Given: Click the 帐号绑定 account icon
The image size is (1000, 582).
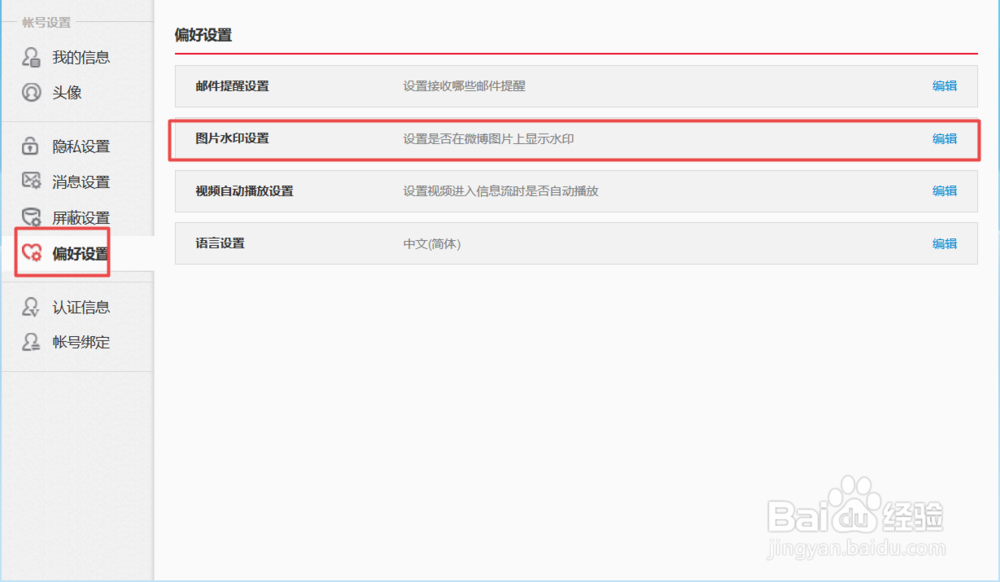Looking at the screenshot, I should [31, 342].
